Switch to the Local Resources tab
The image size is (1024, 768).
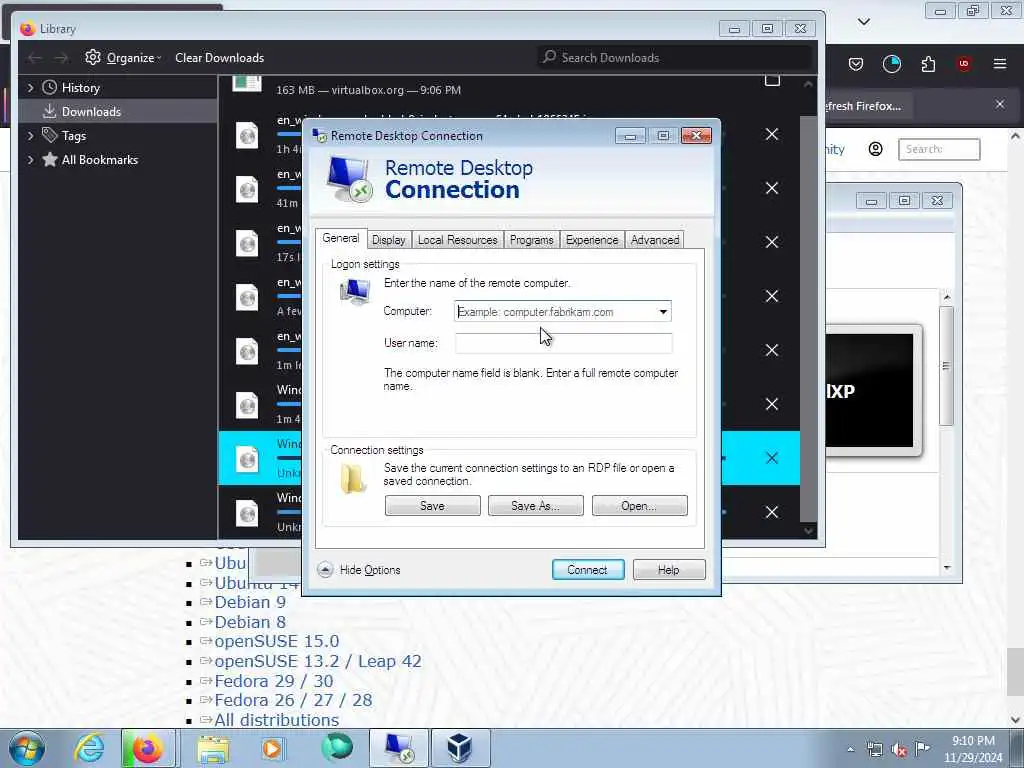point(457,240)
